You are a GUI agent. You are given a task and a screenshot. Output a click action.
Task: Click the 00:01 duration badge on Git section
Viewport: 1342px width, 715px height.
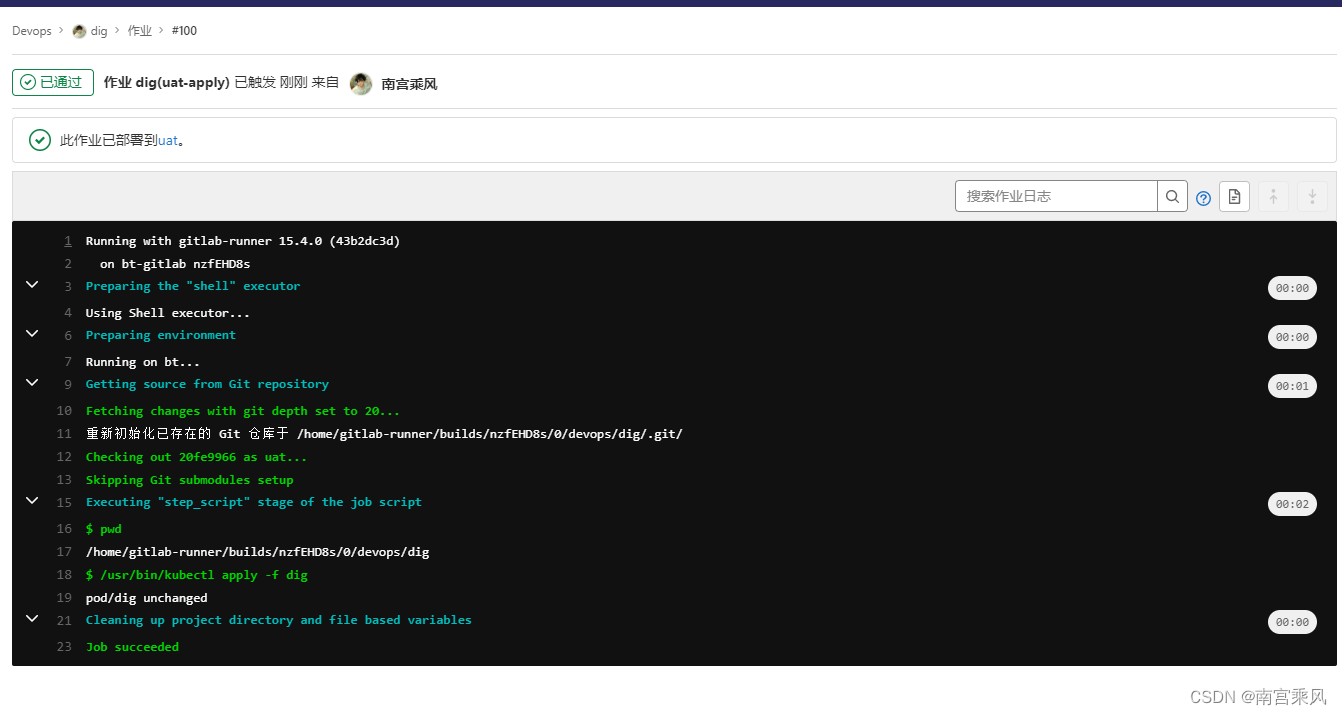click(x=1292, y=385)
